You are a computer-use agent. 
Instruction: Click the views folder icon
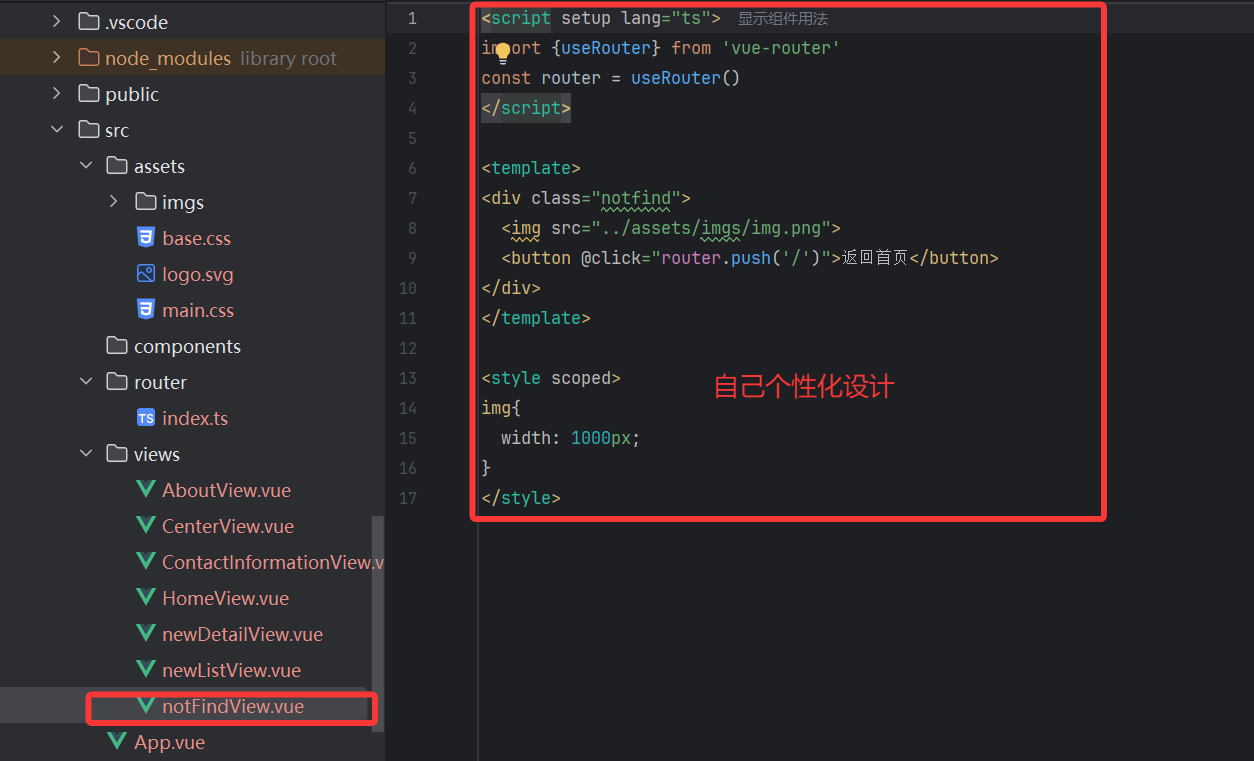coord(117,454)
